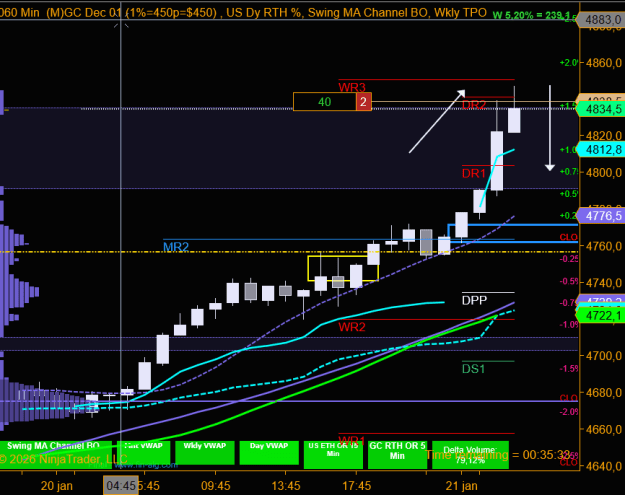This screenshot has height=495, width=625.
Task: Toggle the GC RTH OR 5 Min button
Action: tap(397, 454)
